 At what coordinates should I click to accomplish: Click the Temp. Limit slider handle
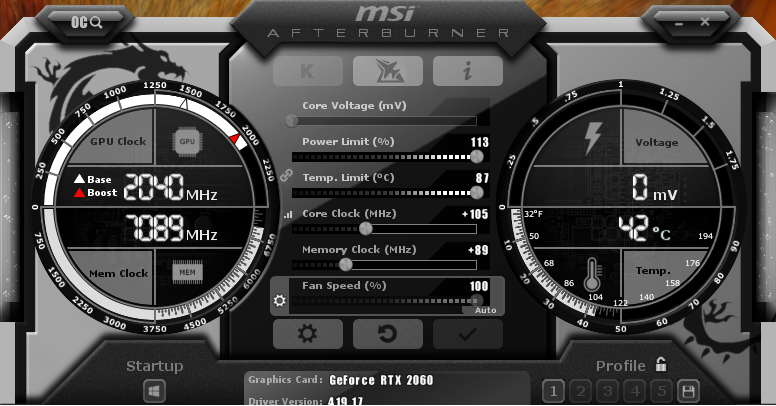477,193
